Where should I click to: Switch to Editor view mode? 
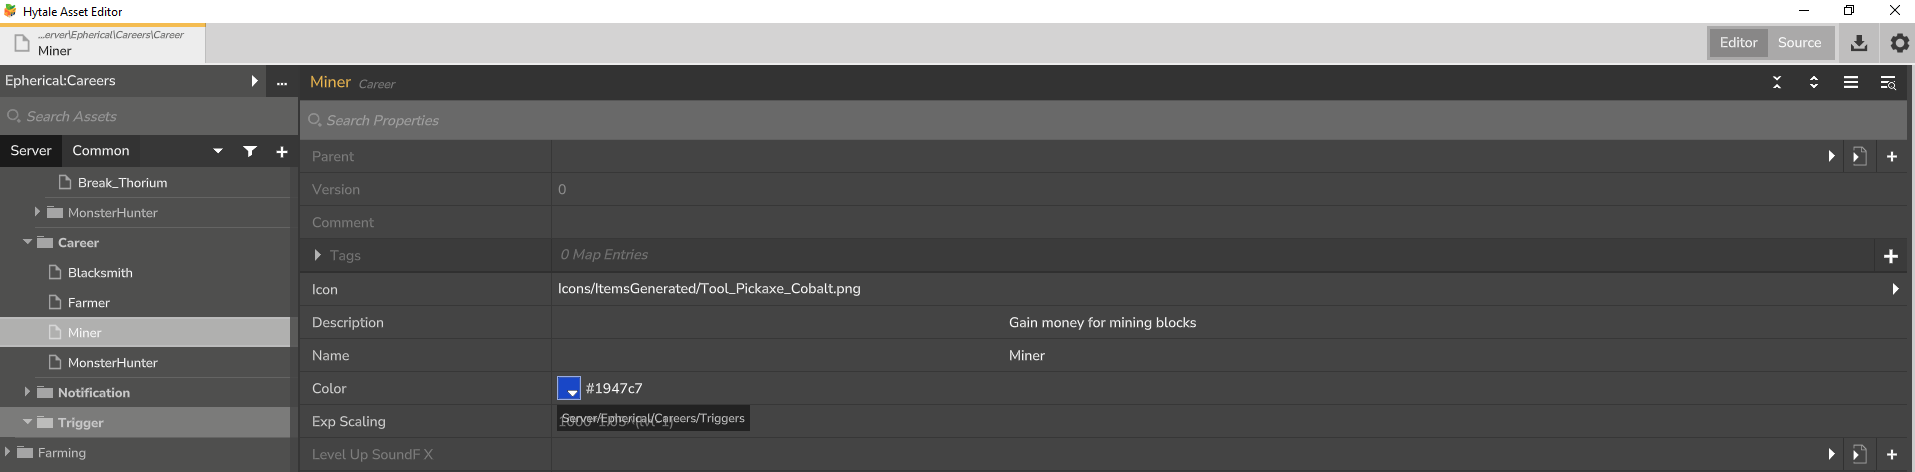click(x=1738, y=43)
